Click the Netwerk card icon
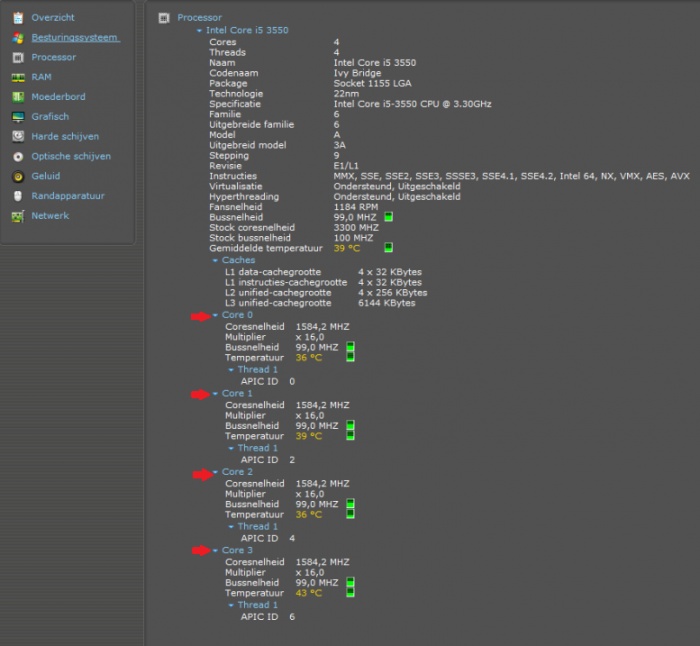This screenshot has width=700, height=646. coord(18,217)
